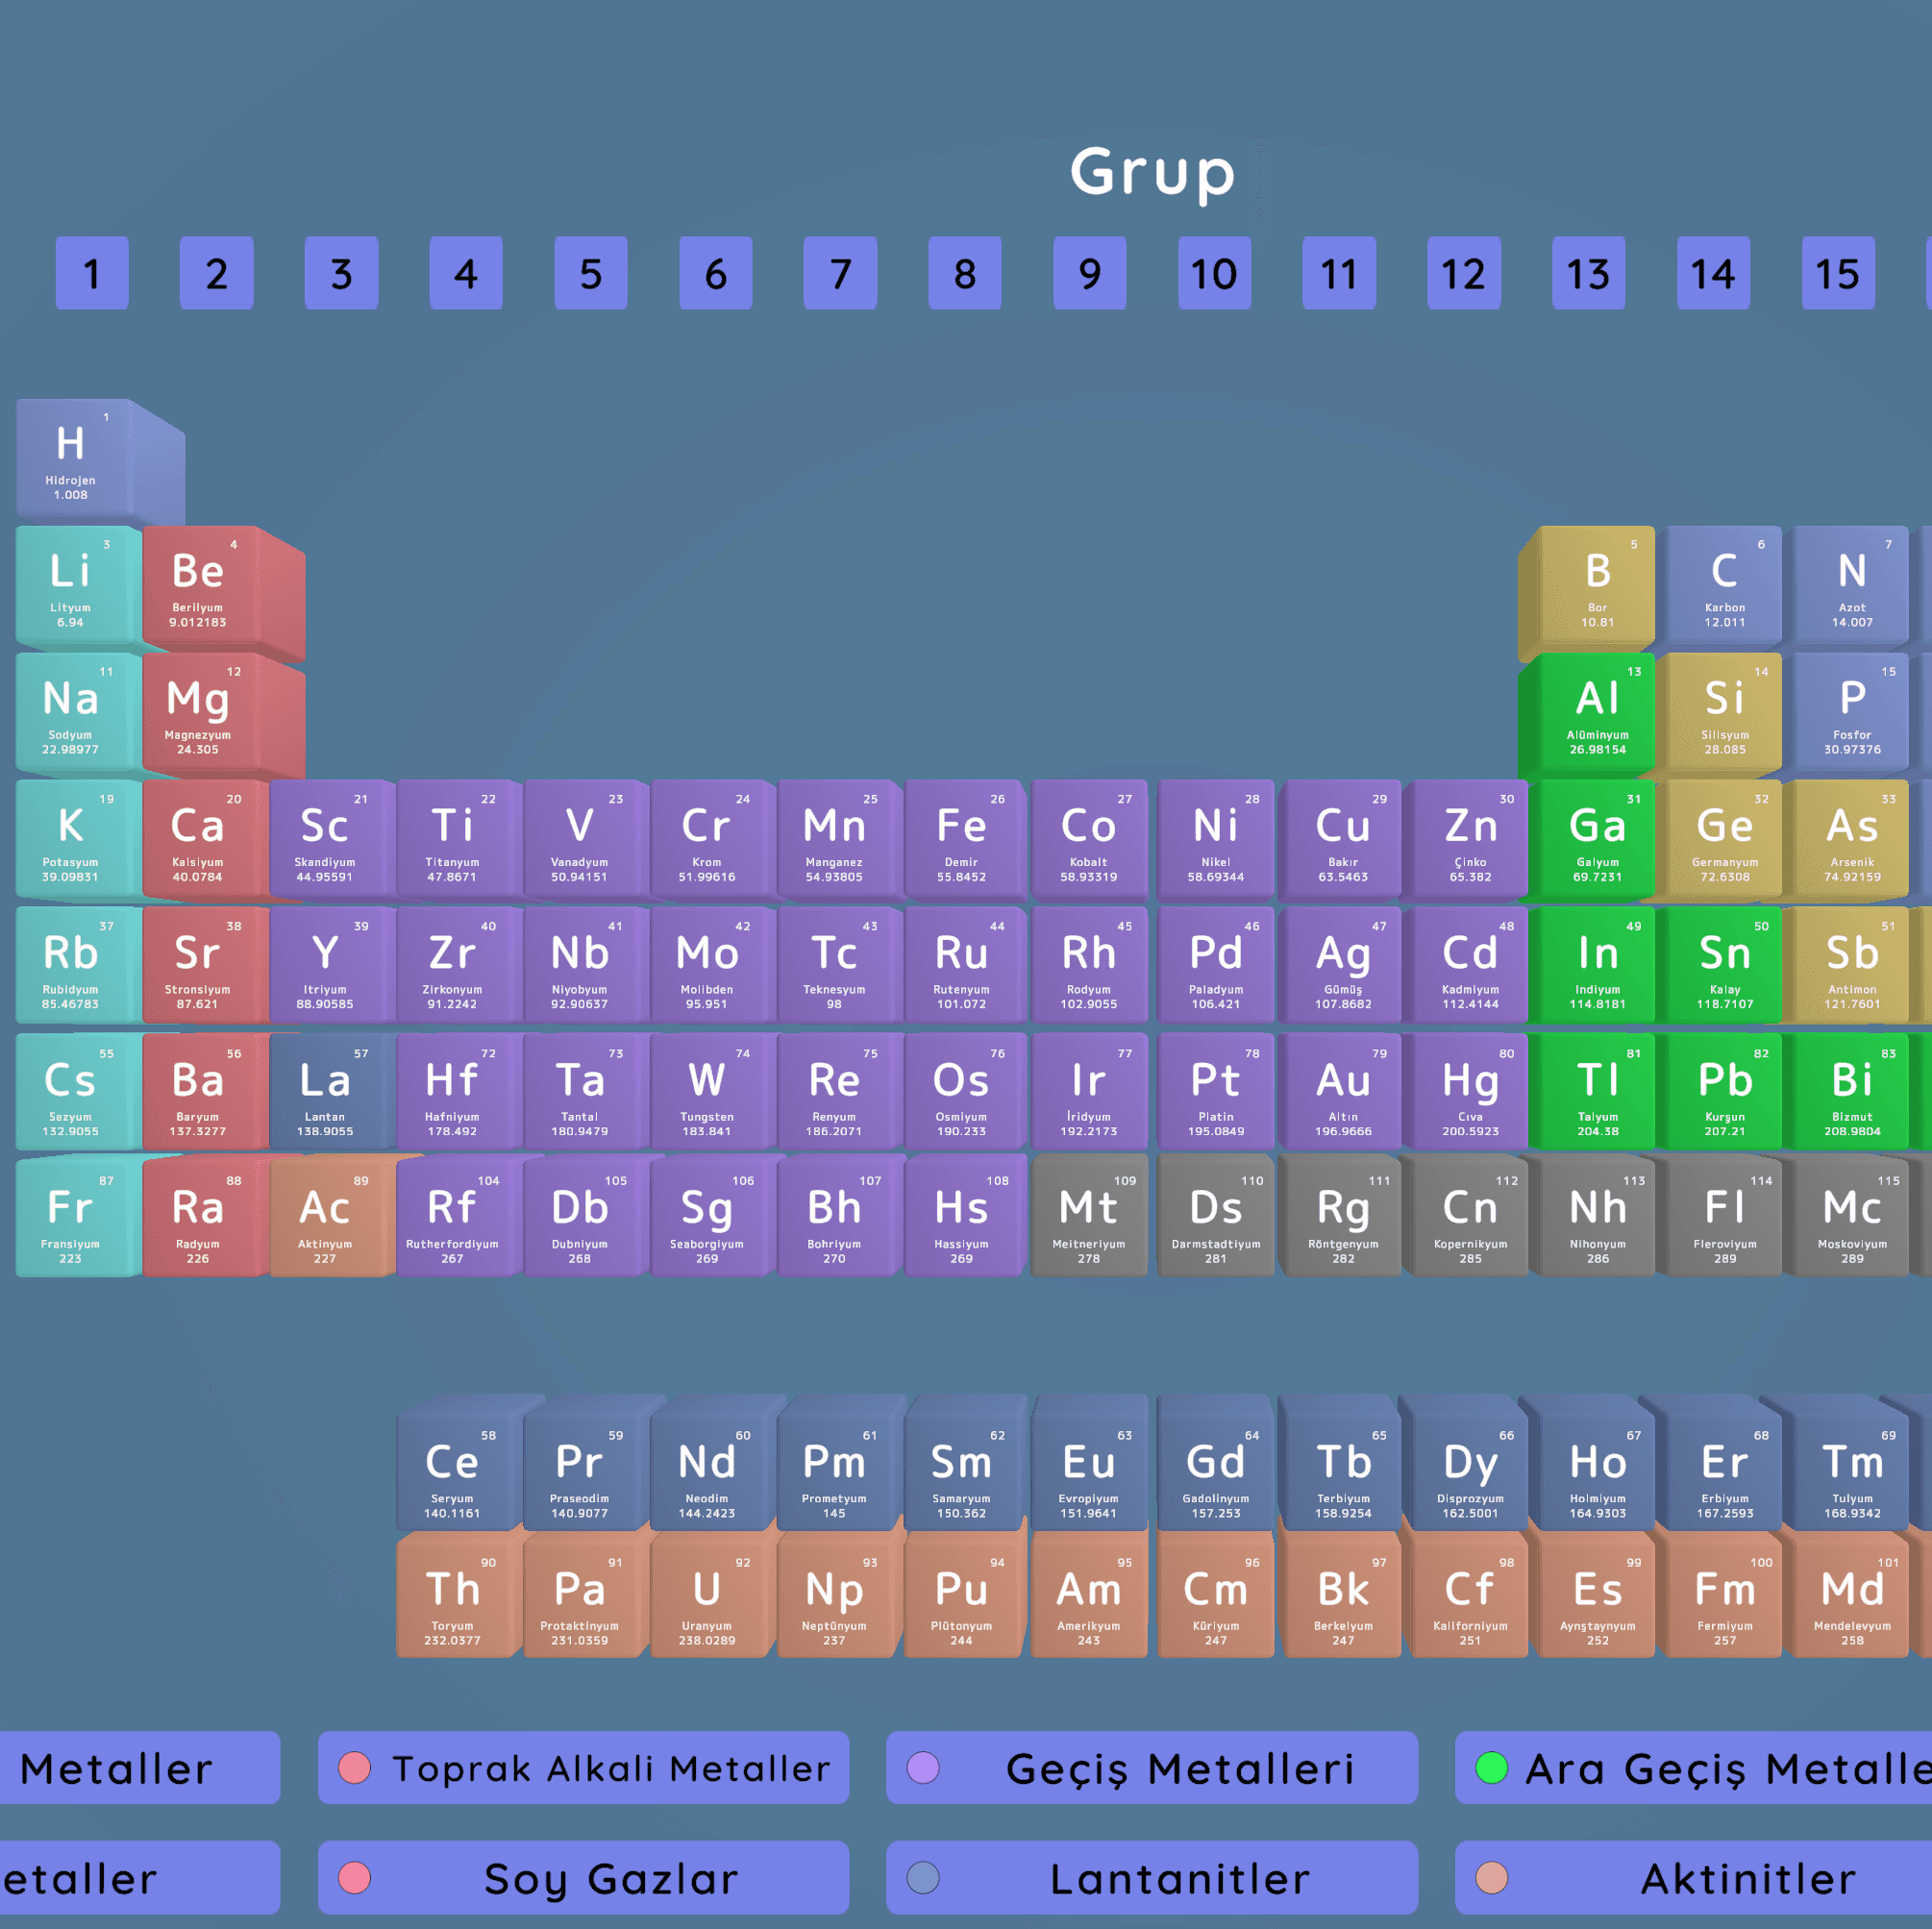Toggle the Soy Gazlar category filter

coord(584,1878)
